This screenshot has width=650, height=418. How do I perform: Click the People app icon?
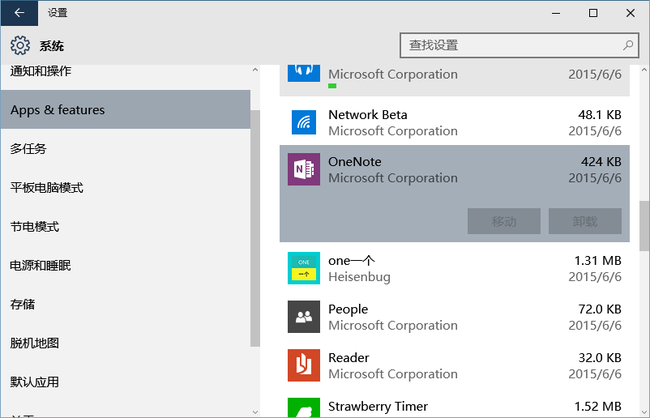click(x=304, y=317)
